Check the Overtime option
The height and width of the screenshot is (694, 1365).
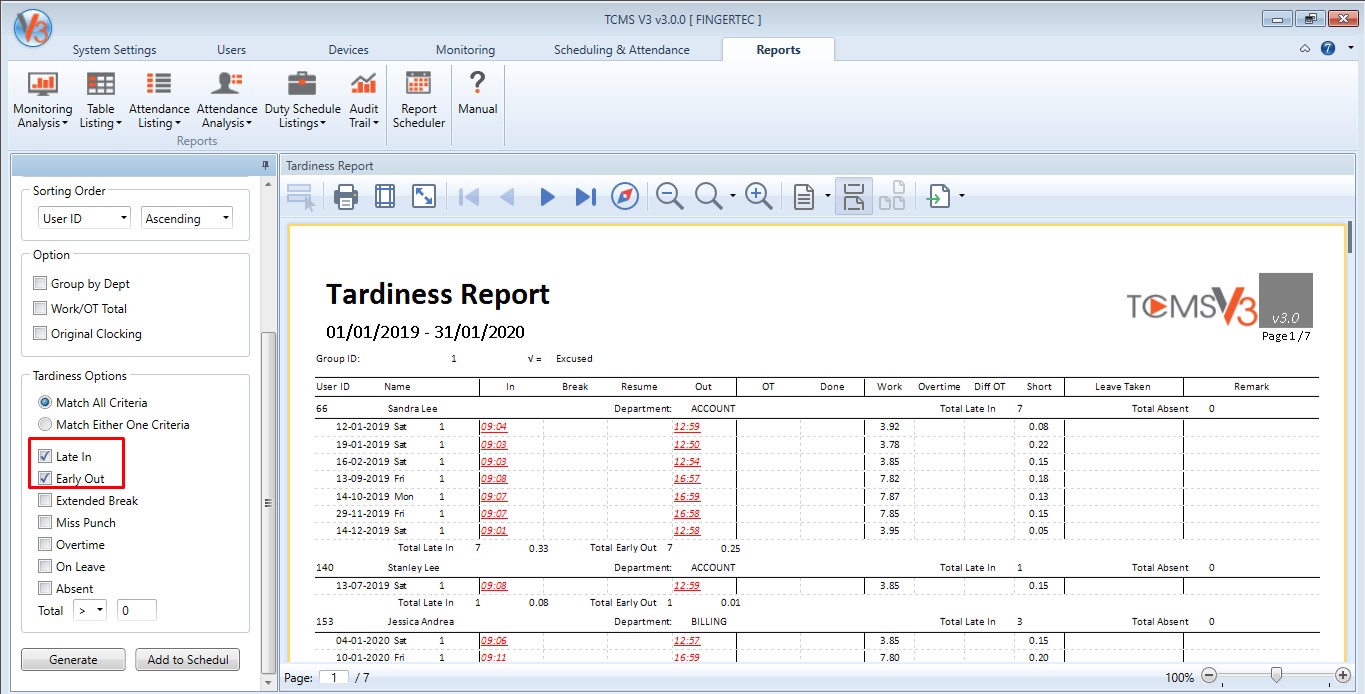click(x=44, y=545)
